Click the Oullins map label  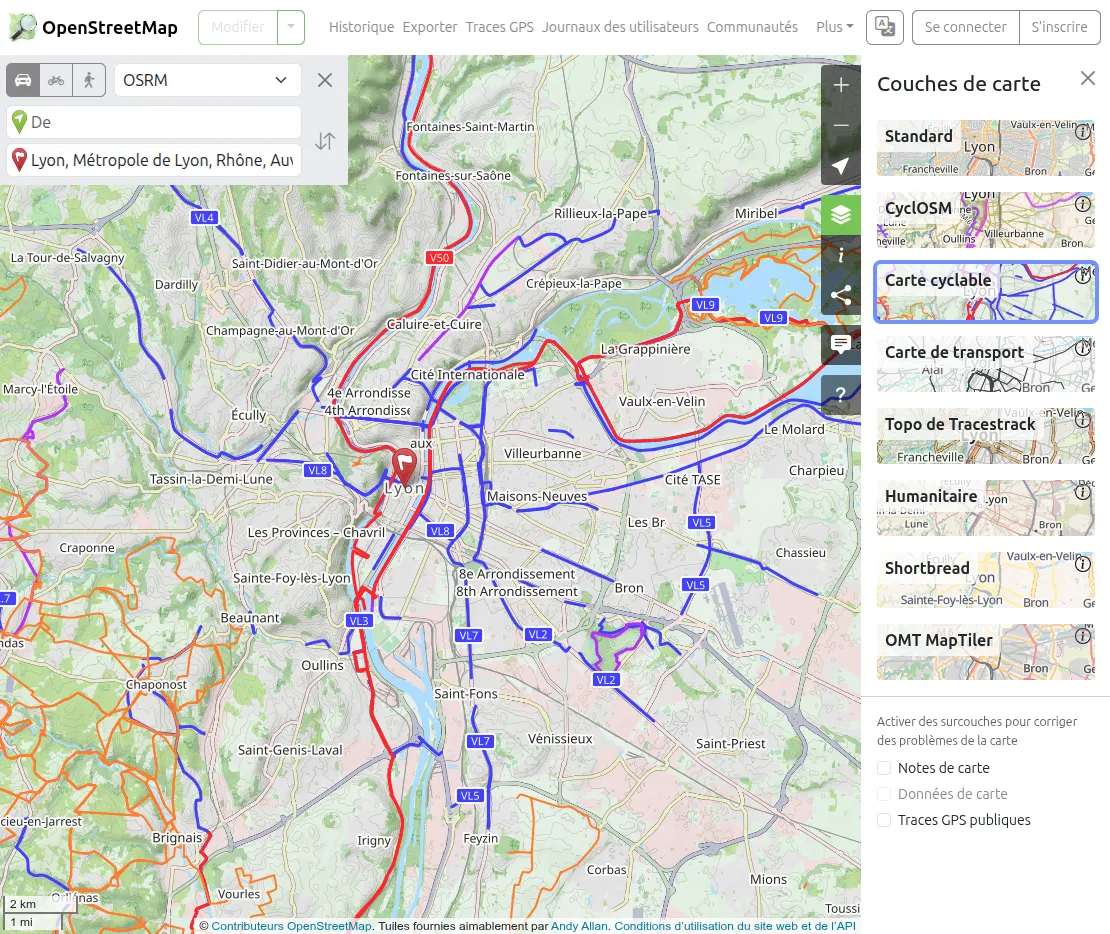pos(322,665)
